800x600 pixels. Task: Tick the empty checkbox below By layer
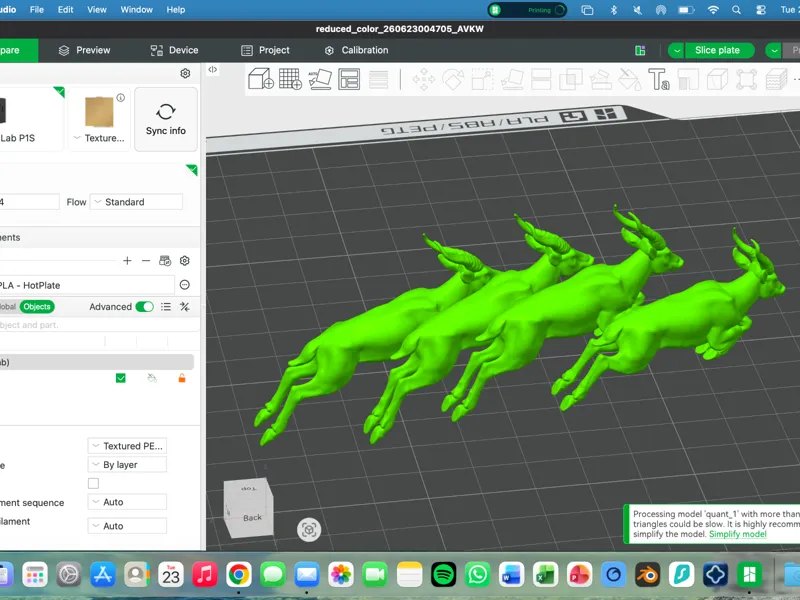point(93,483)
